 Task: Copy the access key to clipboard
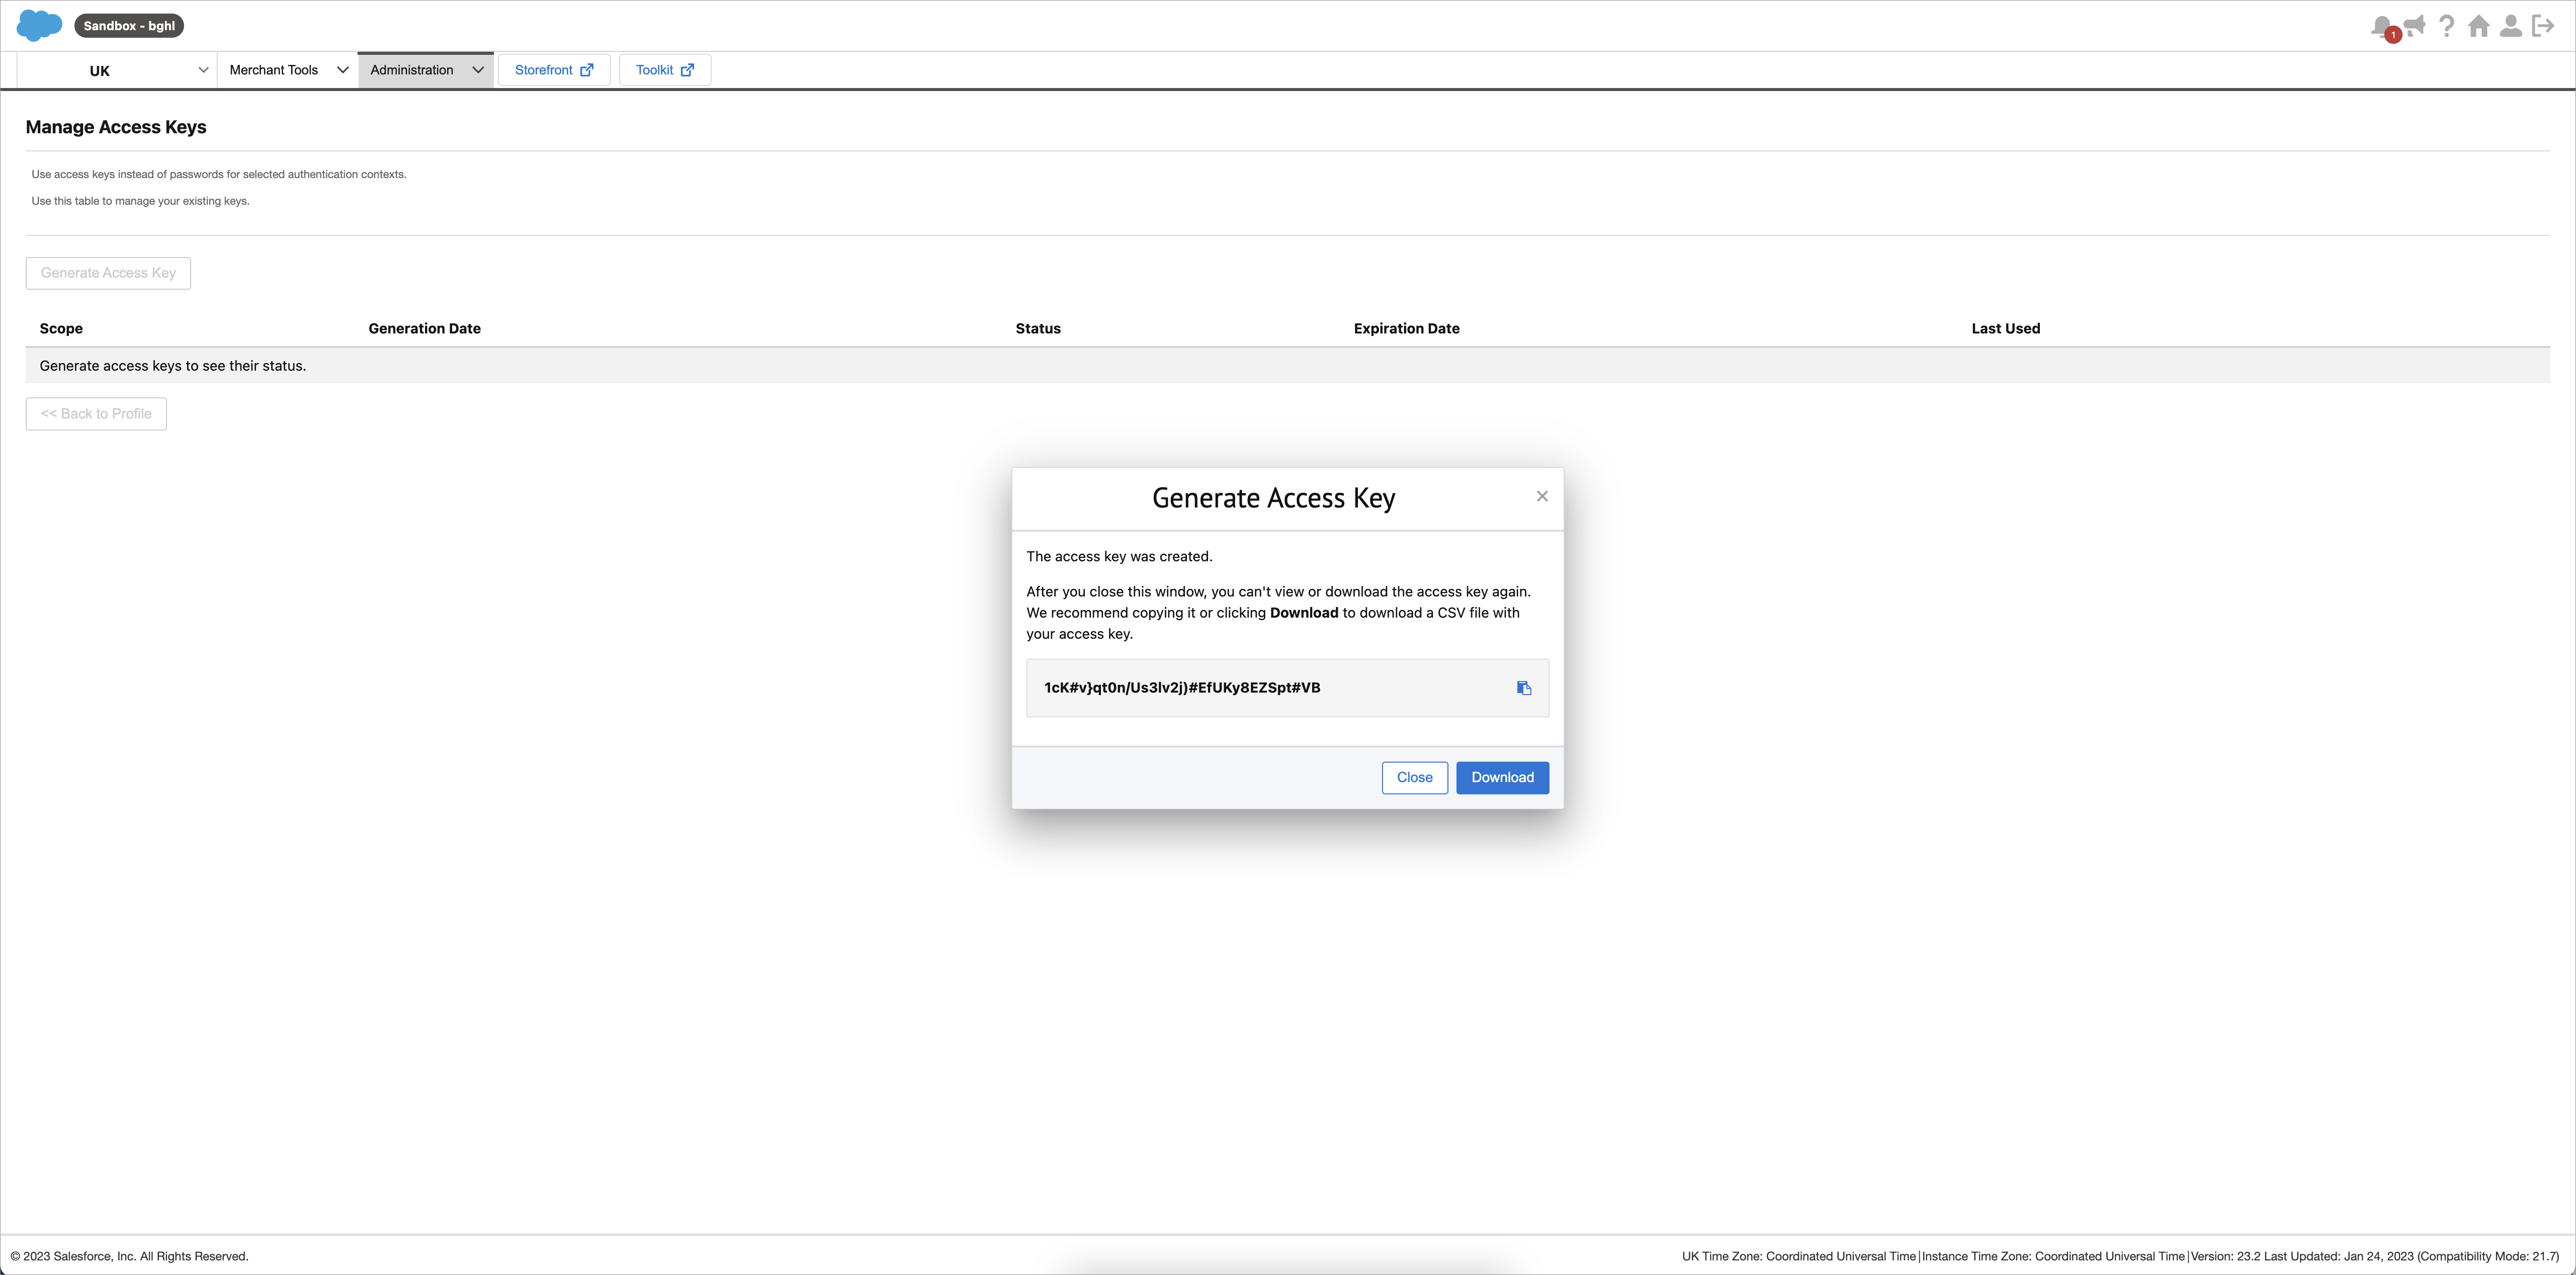[1524, 688]
